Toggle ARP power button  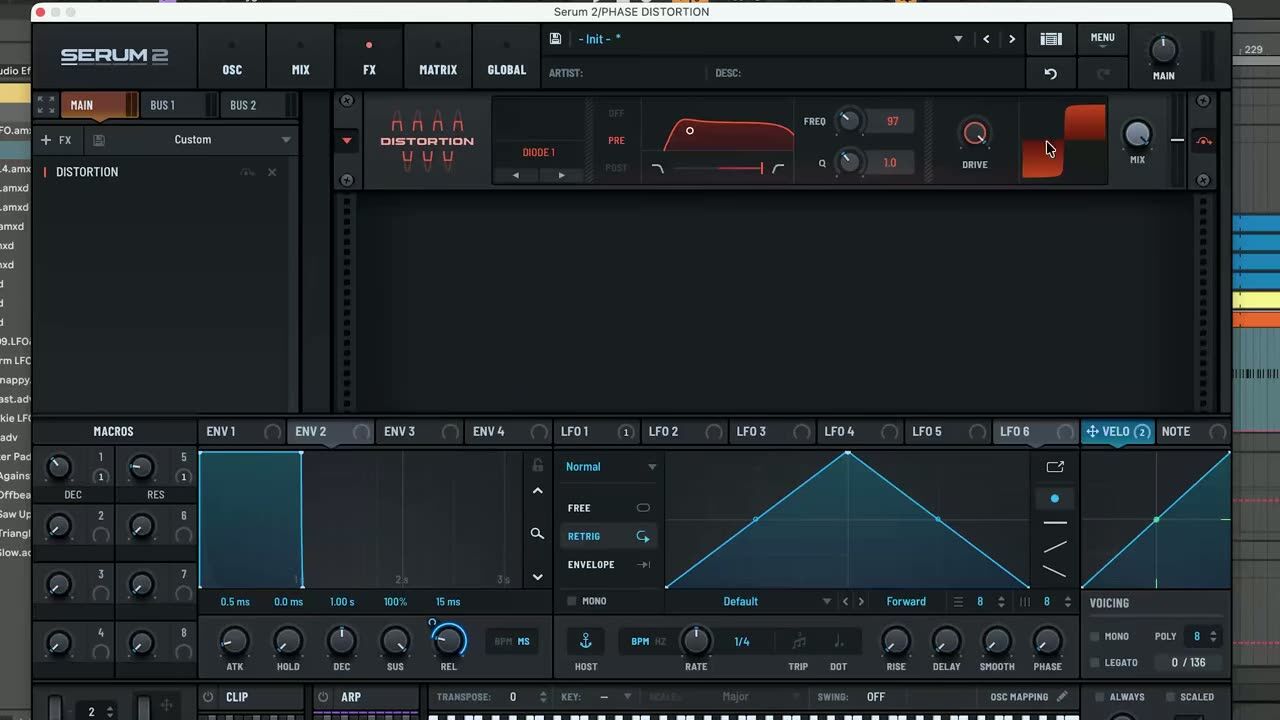point(323,697)
